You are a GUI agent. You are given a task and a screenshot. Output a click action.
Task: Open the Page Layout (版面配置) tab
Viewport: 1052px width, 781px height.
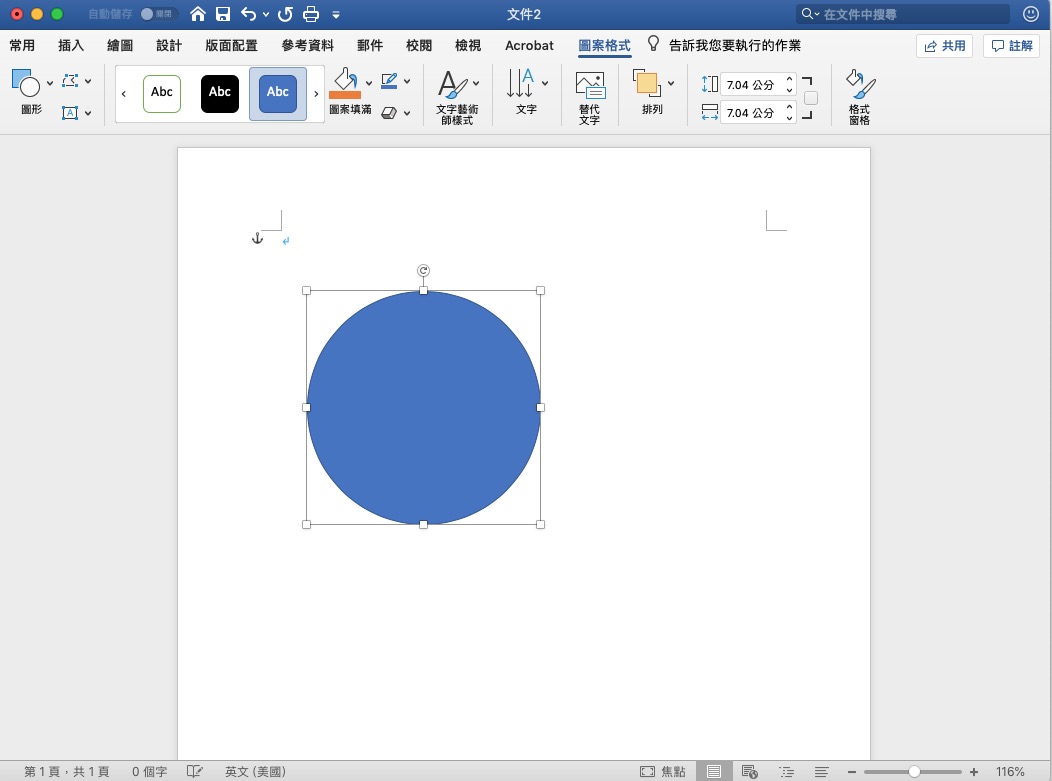[231, 45]
